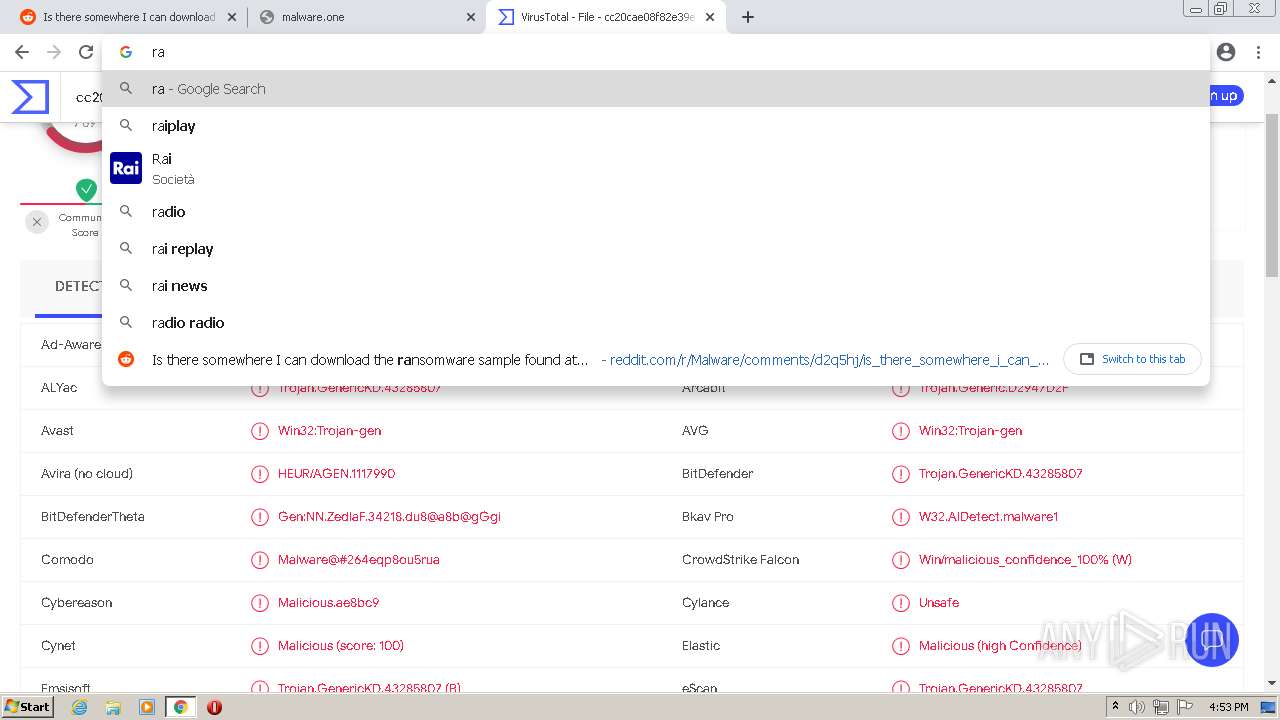This screenshot has width=1280, height=720.
Task: Close the Reddit tab
Action: 232,17
